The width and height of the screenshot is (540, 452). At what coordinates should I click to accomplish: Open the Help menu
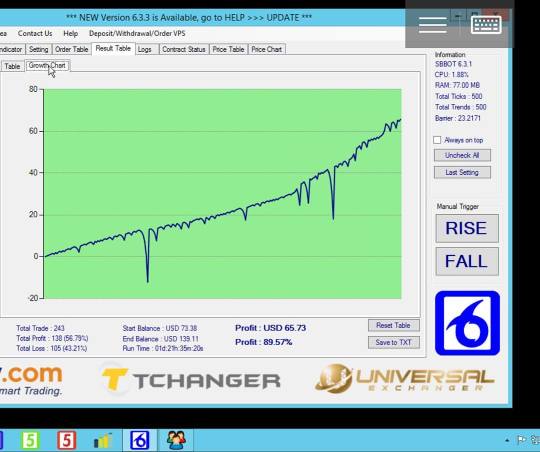click(x=71, y=33)
